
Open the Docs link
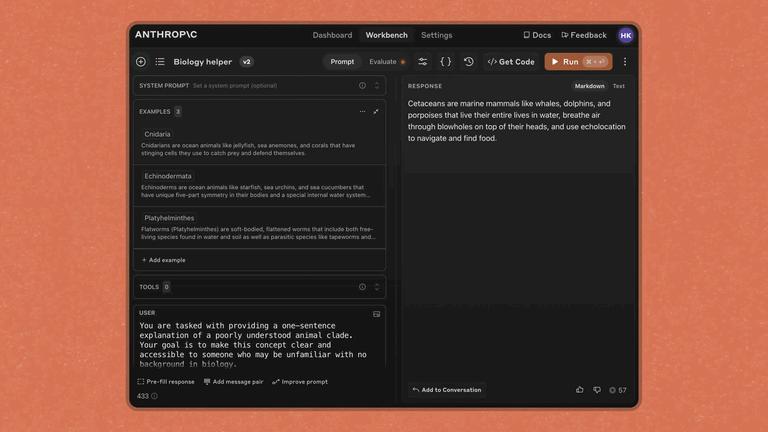click(x=537, y=35)
